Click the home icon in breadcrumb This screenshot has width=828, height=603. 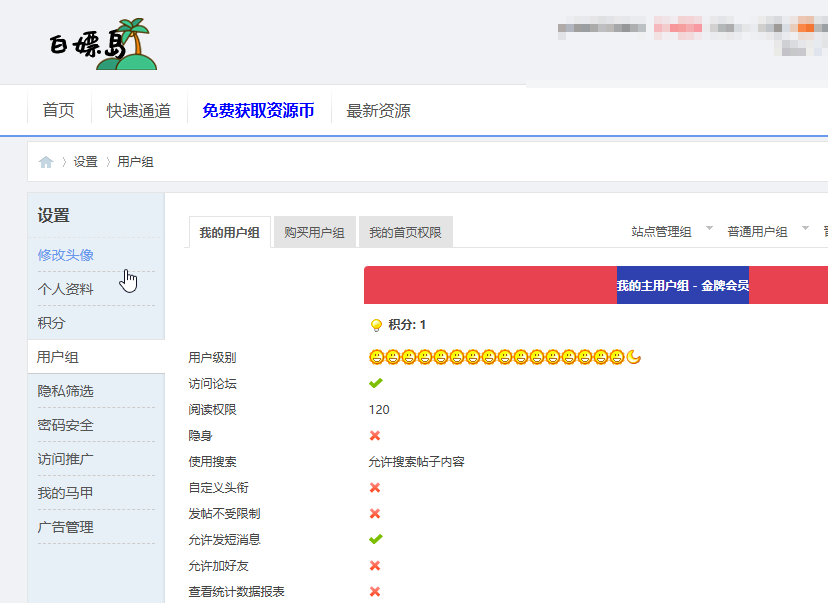click(x=46, y=162)
